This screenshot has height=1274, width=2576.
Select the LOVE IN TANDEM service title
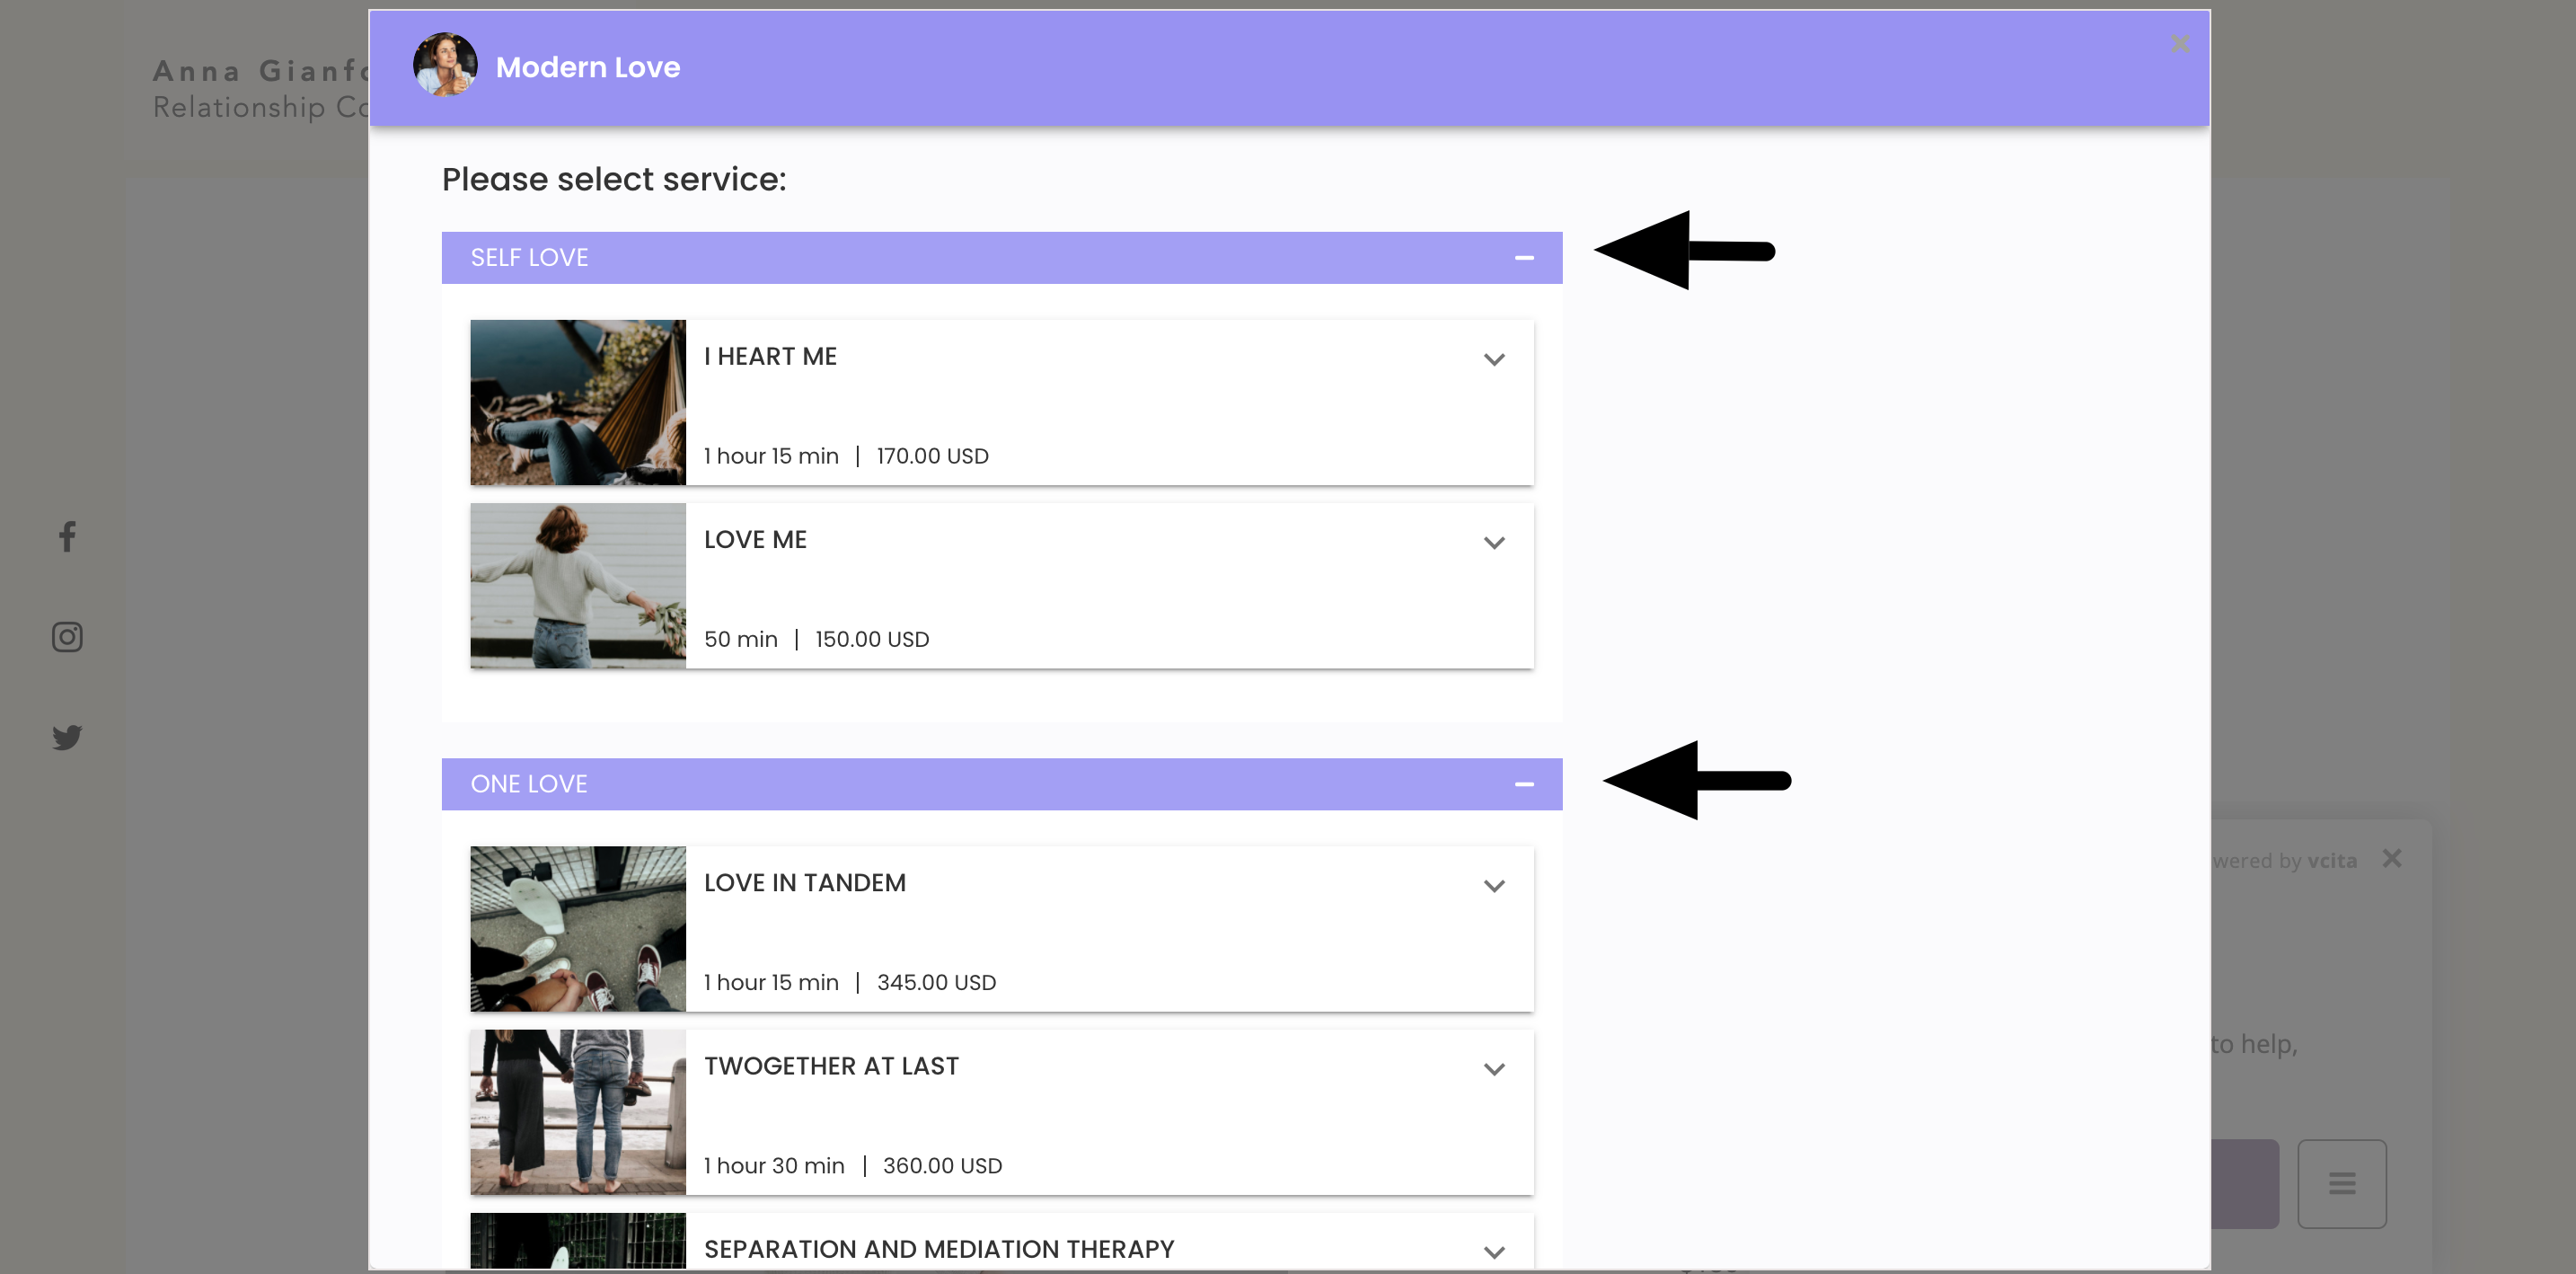click(805, 882)
